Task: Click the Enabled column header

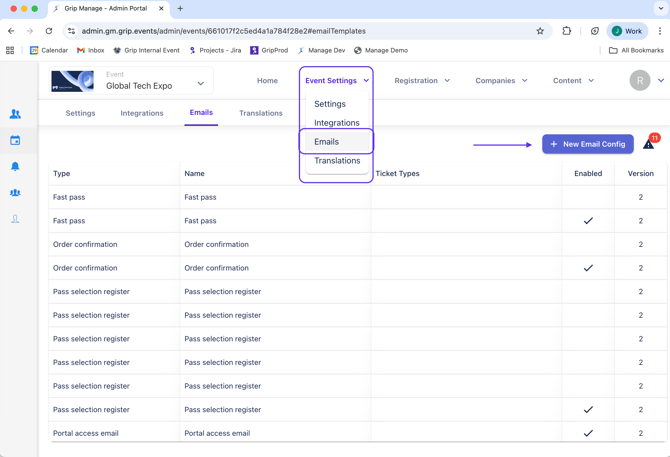Action: pos(588,173)
